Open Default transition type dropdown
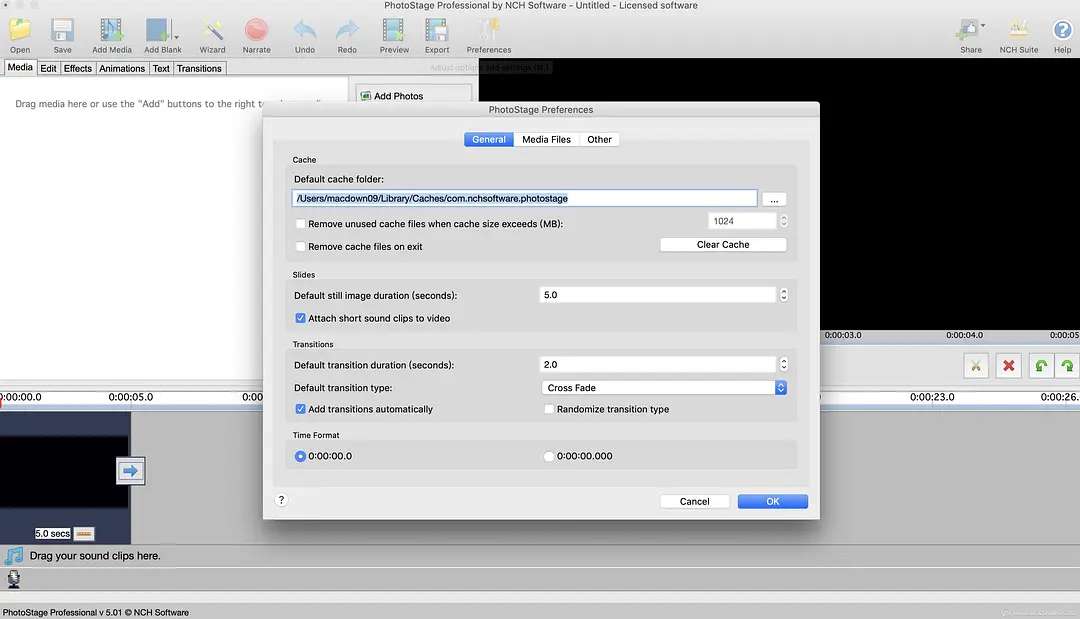 click(x=664, y=388)
